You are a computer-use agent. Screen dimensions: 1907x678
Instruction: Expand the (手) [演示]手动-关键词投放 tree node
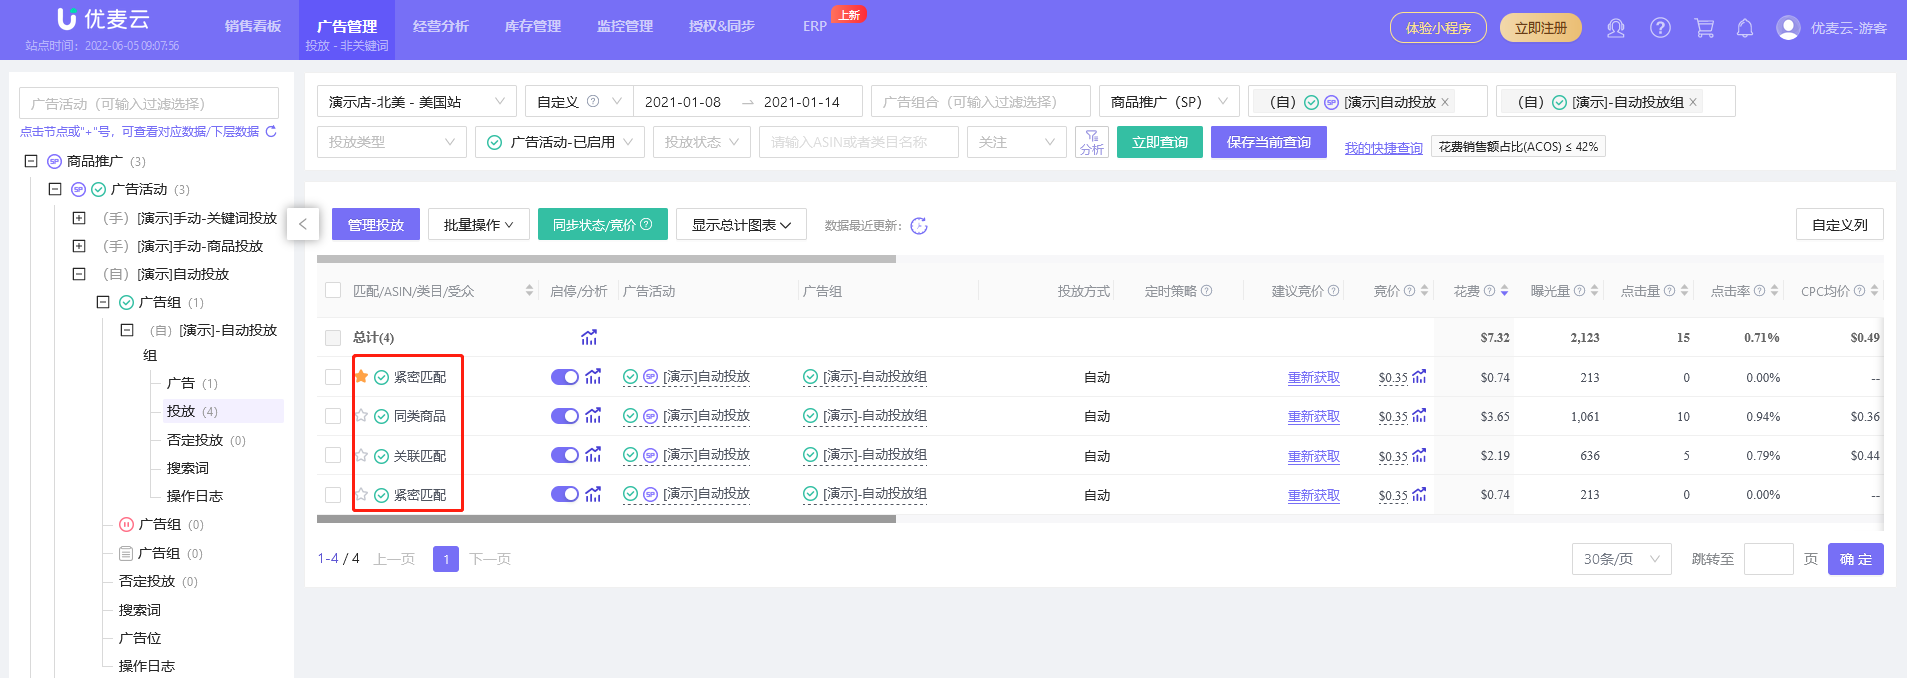click(x=79, y=218)
